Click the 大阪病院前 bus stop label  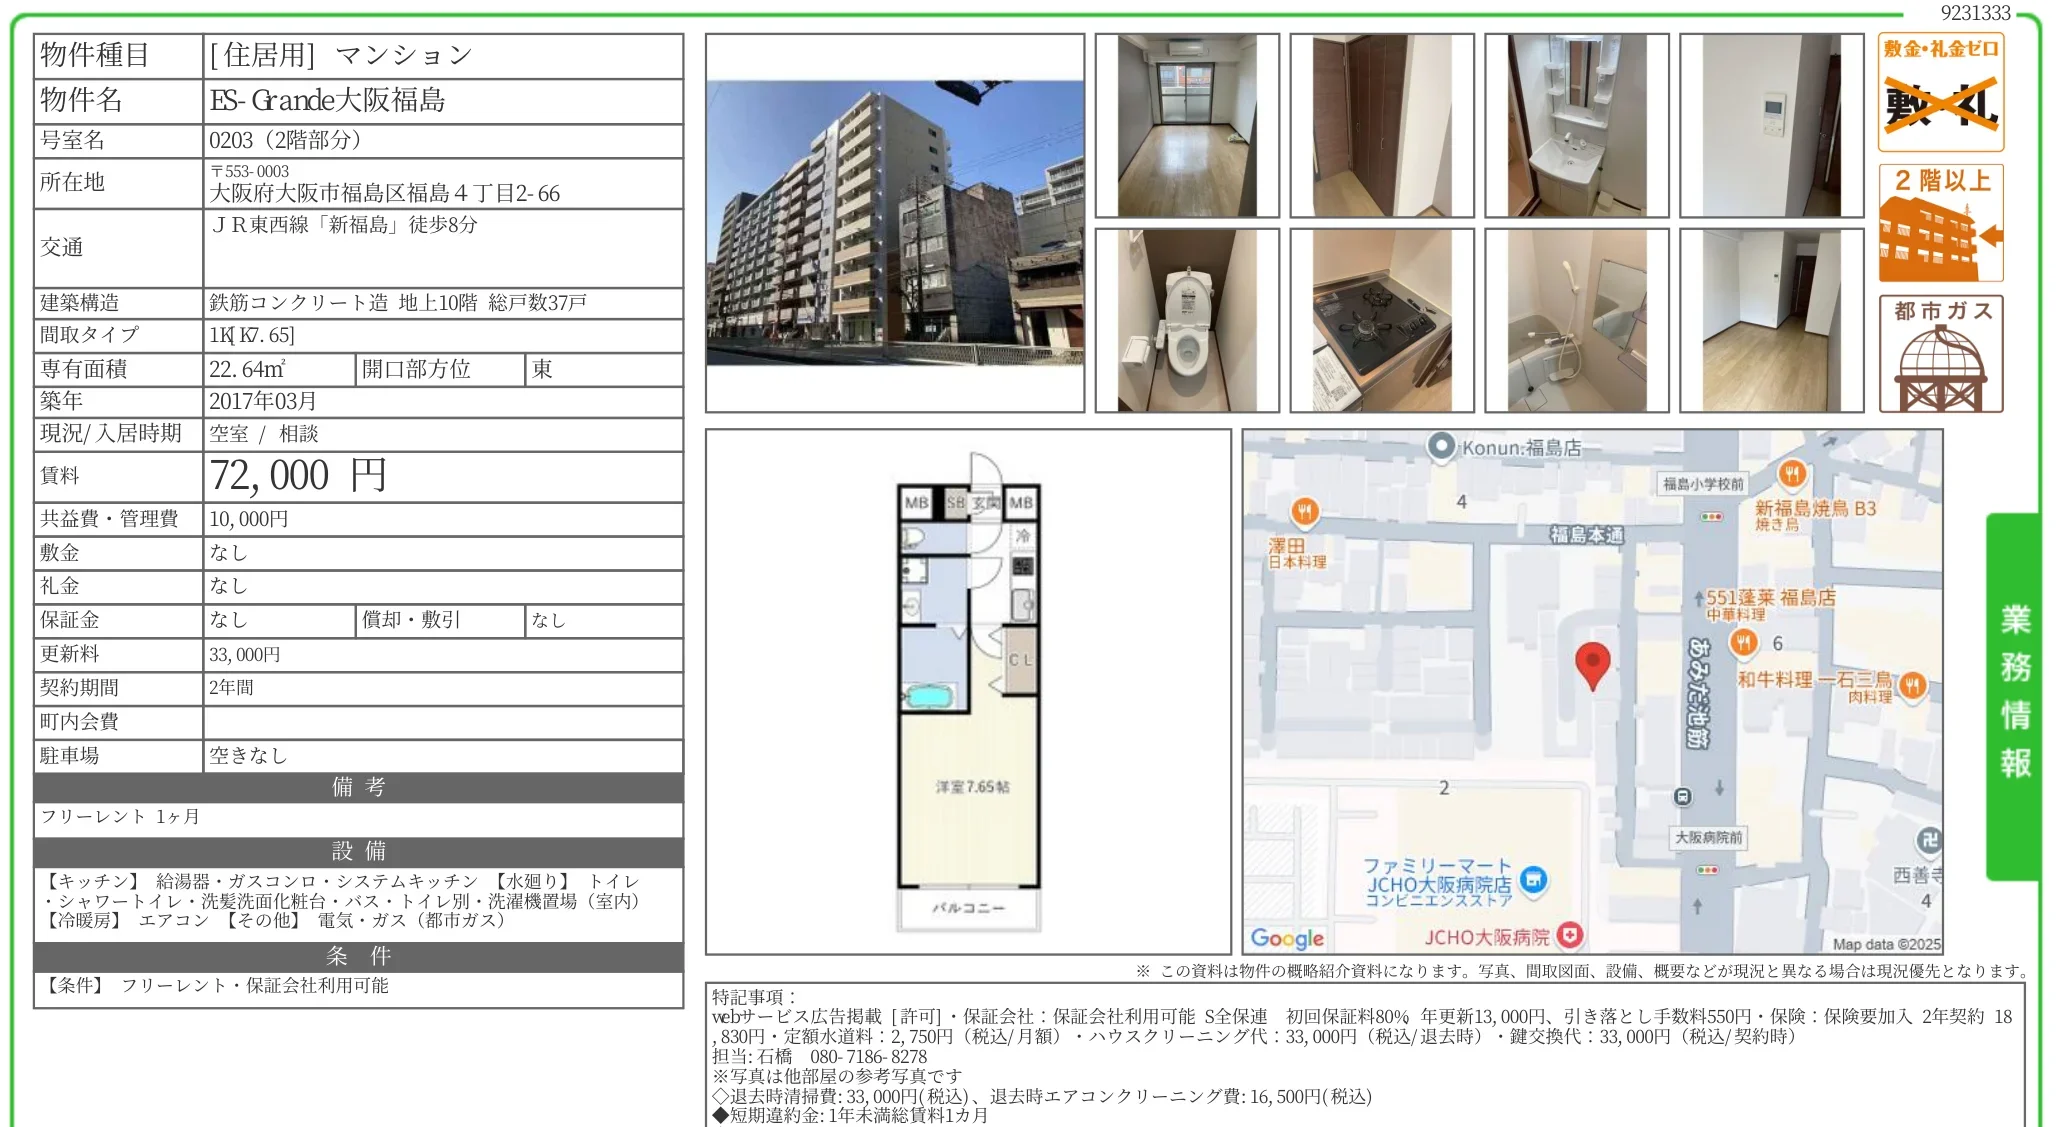[1708, 837]
